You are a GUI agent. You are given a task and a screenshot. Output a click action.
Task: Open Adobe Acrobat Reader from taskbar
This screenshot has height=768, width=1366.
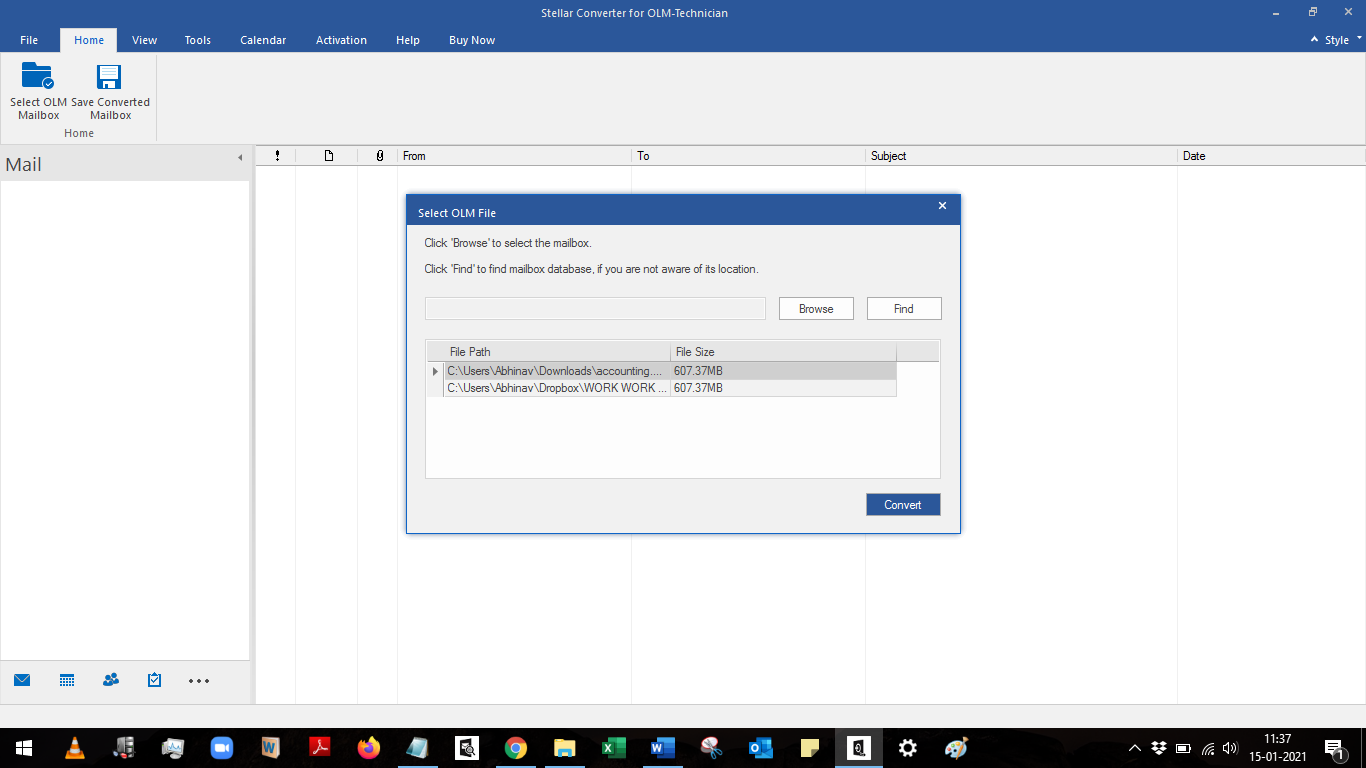pos(319,747)
